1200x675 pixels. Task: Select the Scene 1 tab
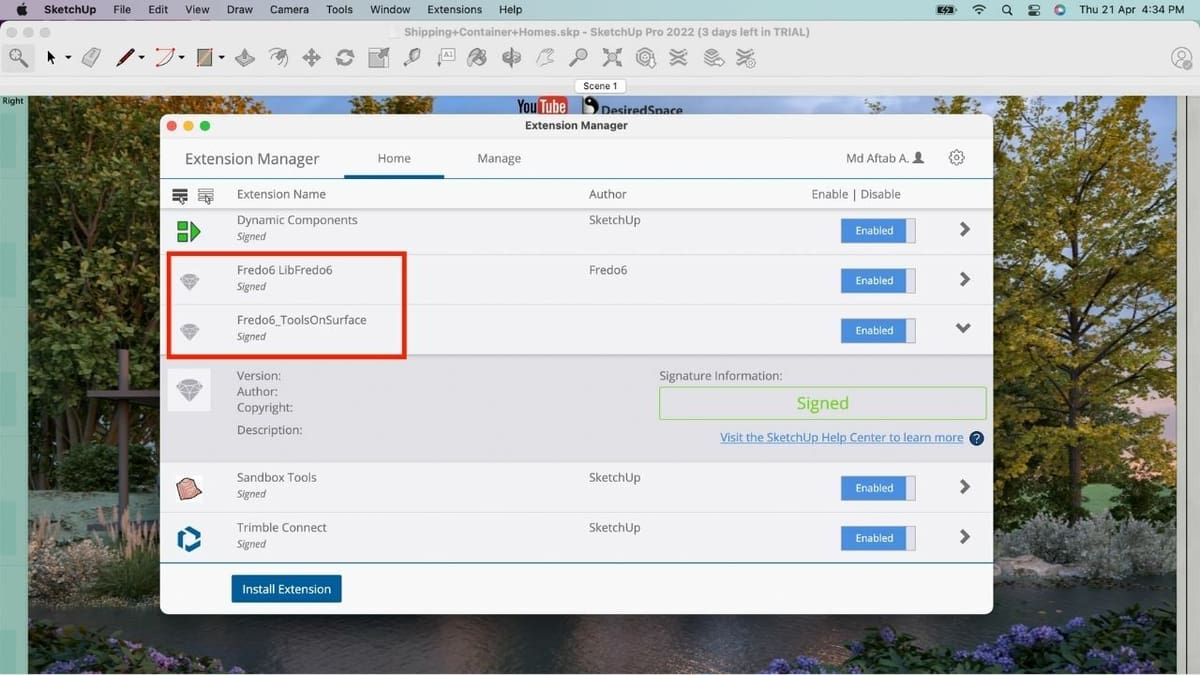(x=600, y=86)
